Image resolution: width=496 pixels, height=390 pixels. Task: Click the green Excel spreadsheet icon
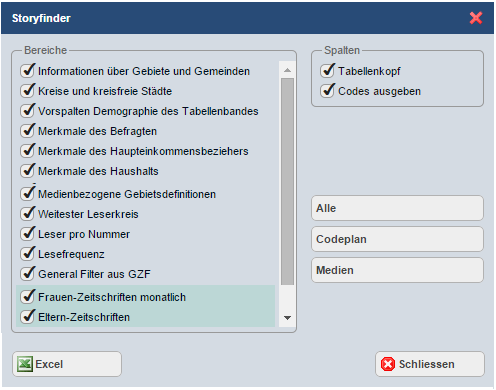pos(25,364)
